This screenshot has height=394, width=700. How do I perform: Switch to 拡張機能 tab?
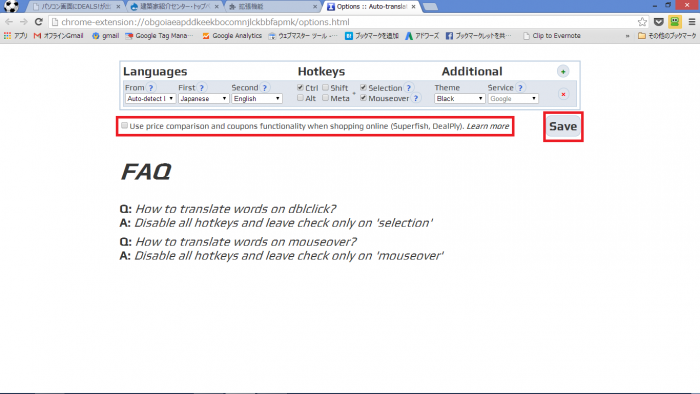tap(272, 7)
